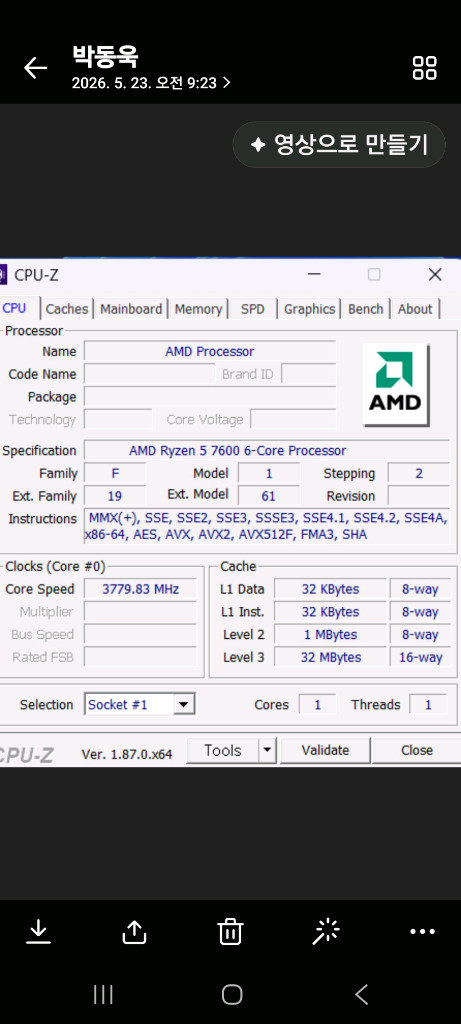Click the Level 3 cache value 32 MBytes
Image resolution: width=461 pixels, height=1024 pixels.
[x=330, y=658]
